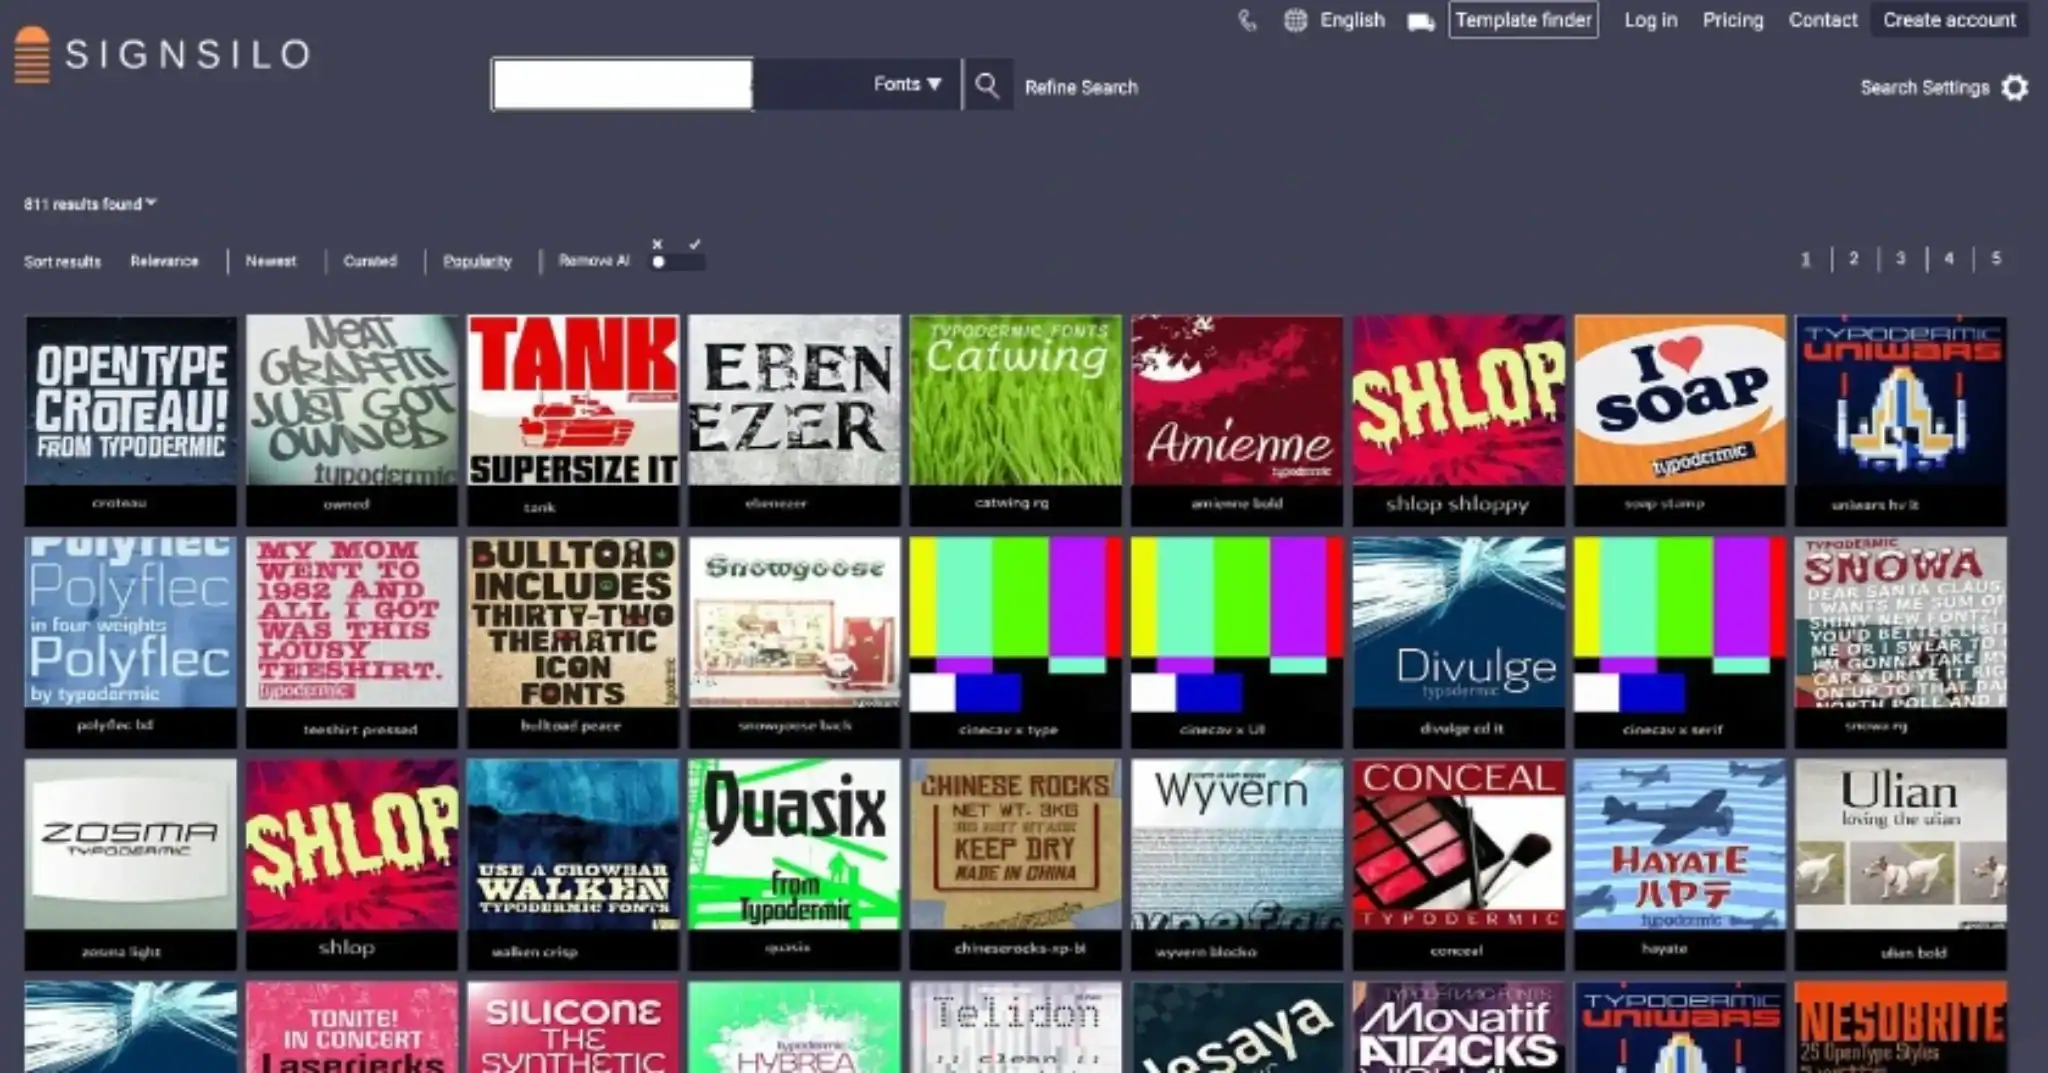Open the Snowgoose font thumbnail
Screen dimensions: 2048x1073
coord(794,642)
